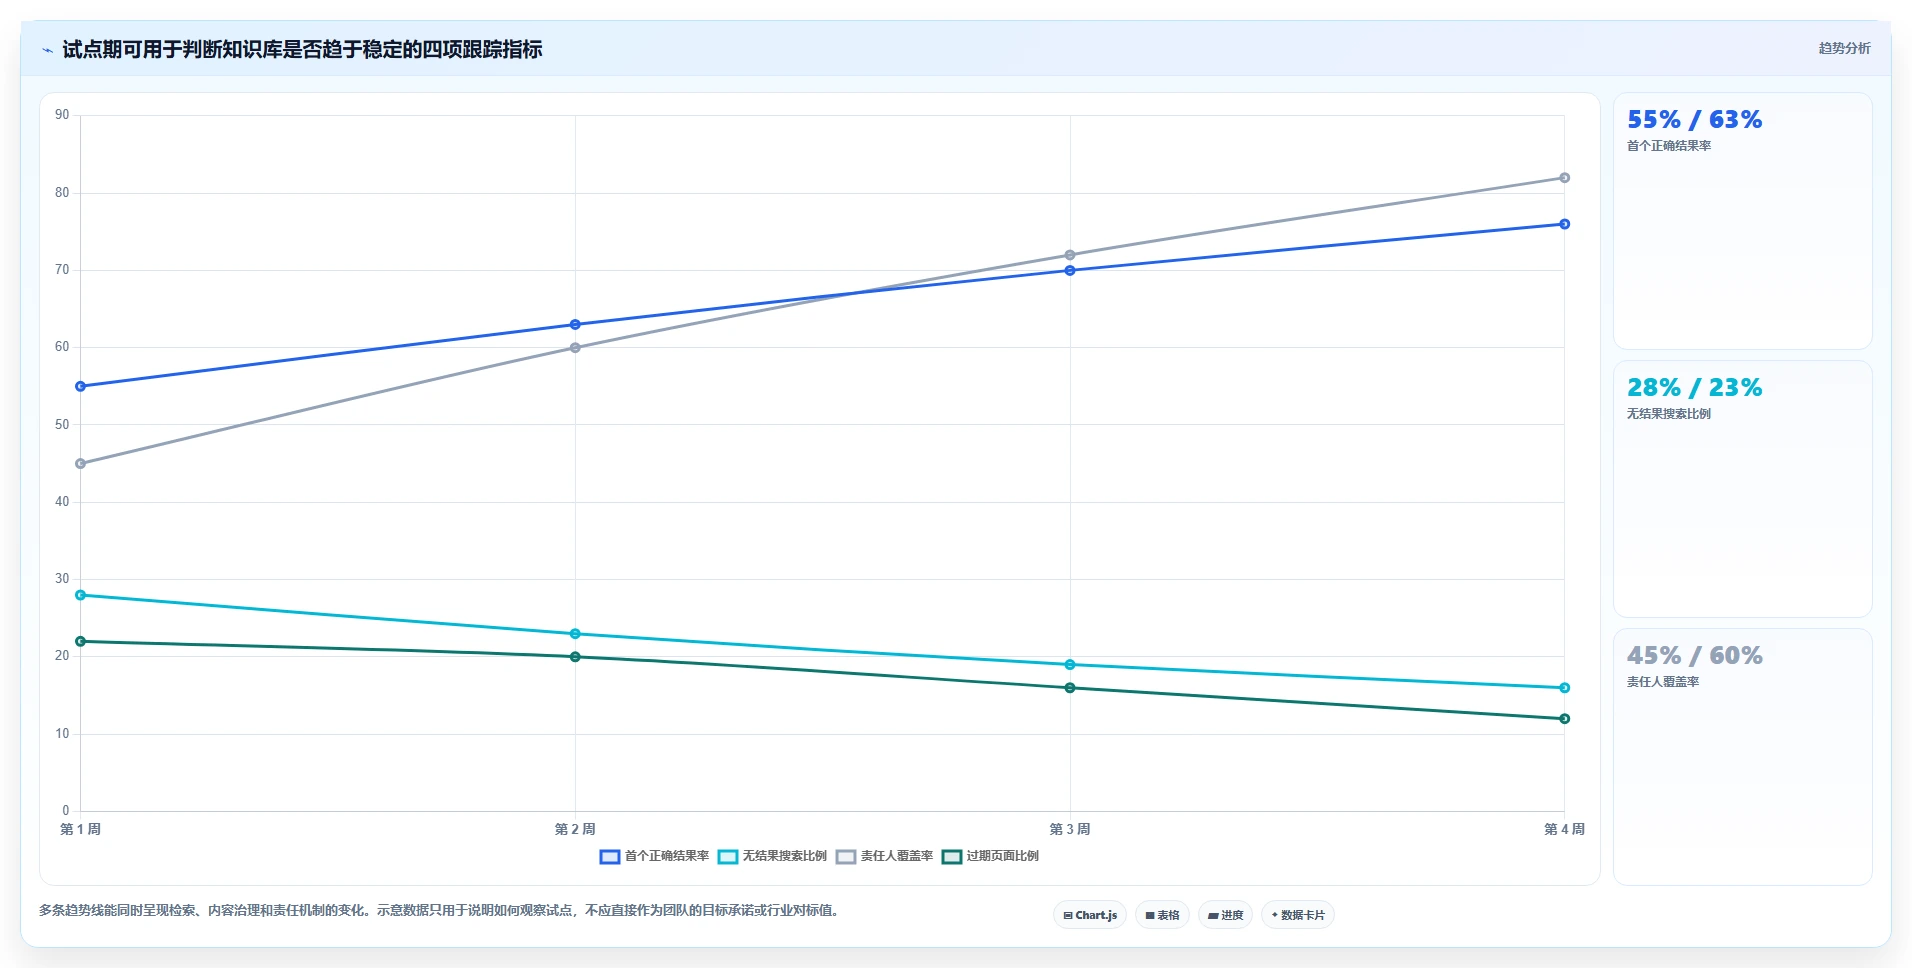Click the cyan 无结果搜索比例 legend swatch
The width and height of the screenshot is (1912, 968).
[728, 857]
